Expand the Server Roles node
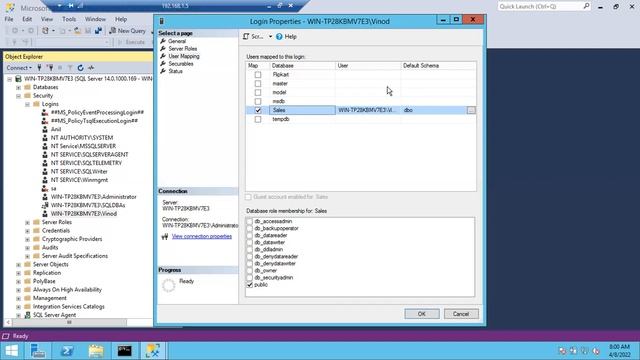The image size is (640, 360). (x=27, y=222)
